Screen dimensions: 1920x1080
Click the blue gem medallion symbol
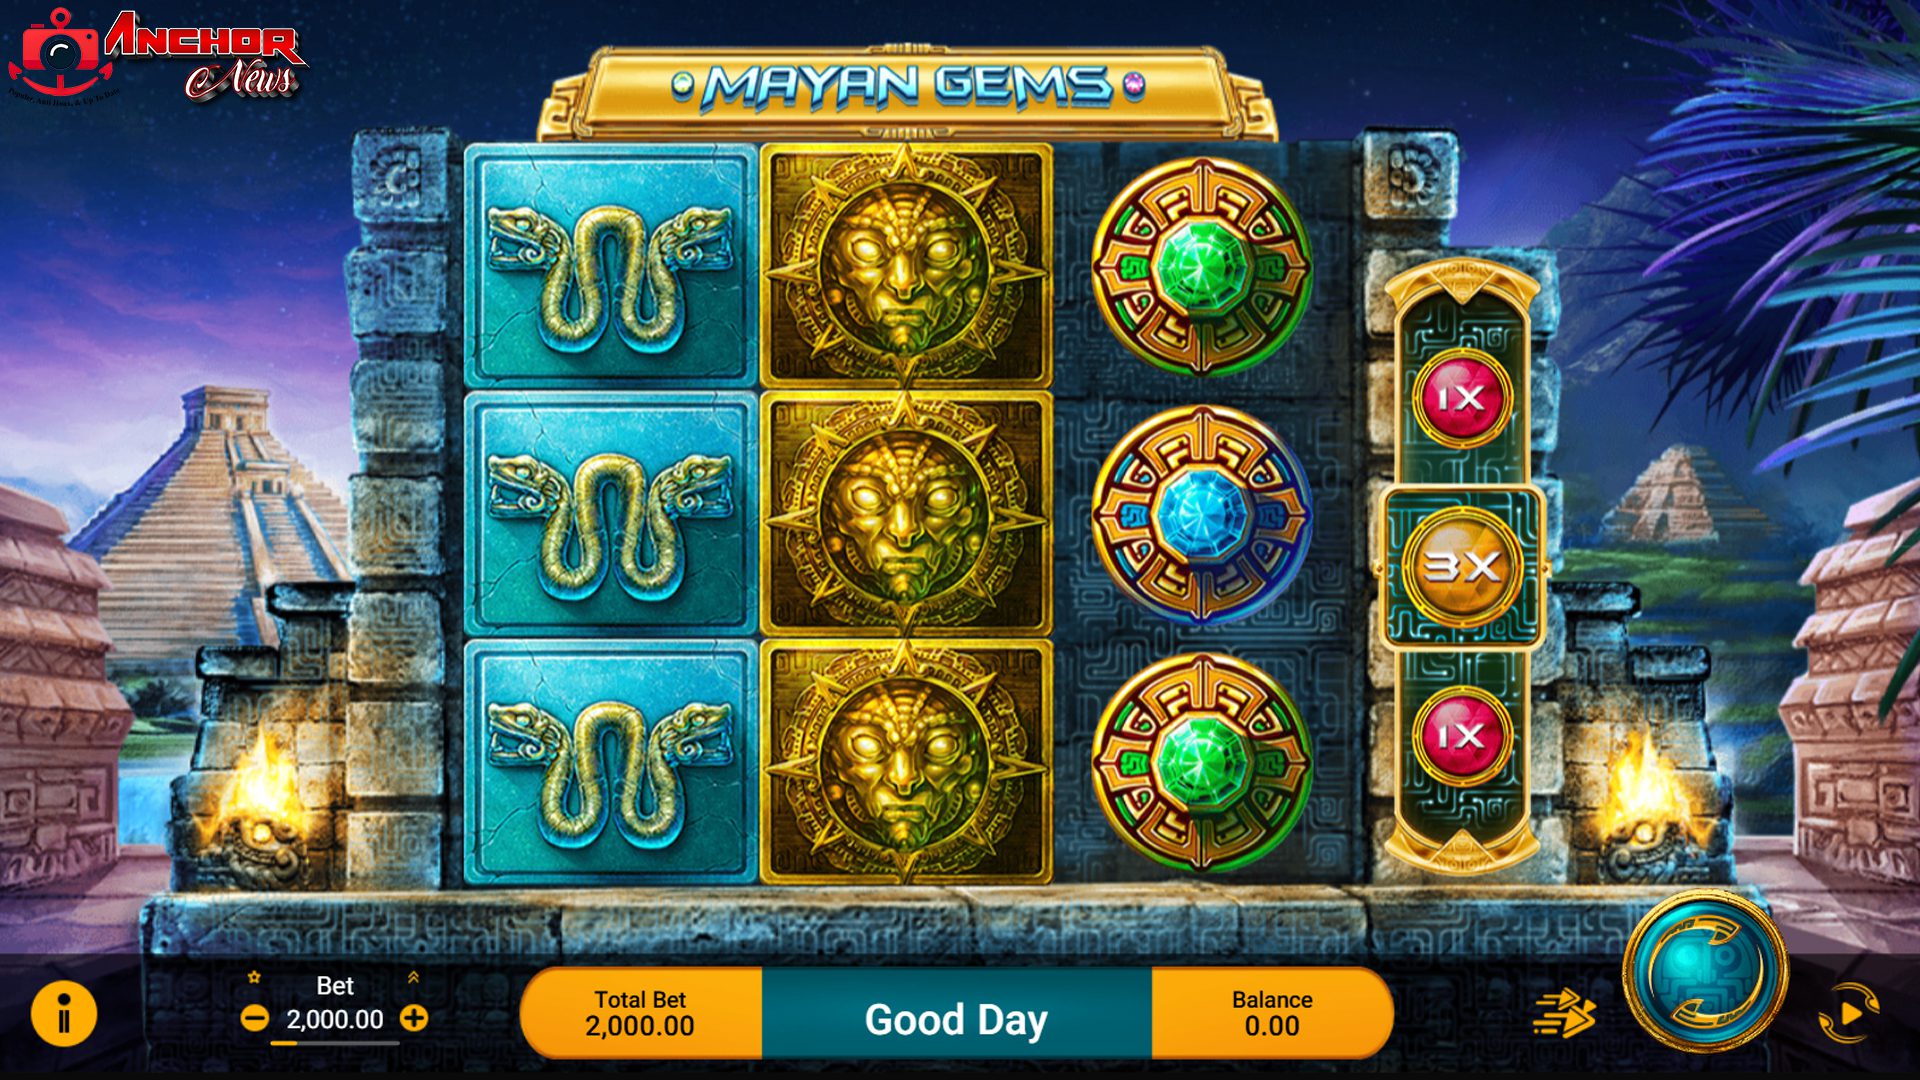click(1201, 516)
